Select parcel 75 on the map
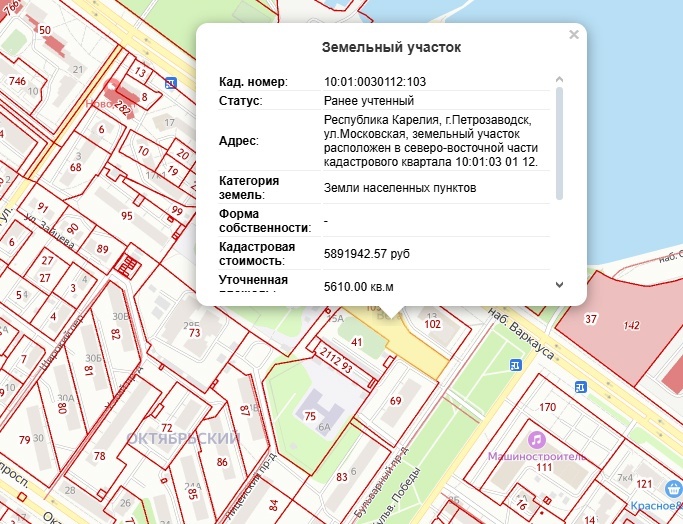This screenshot has height=524, width=683. pyautogui.click(x=310, y=416)
